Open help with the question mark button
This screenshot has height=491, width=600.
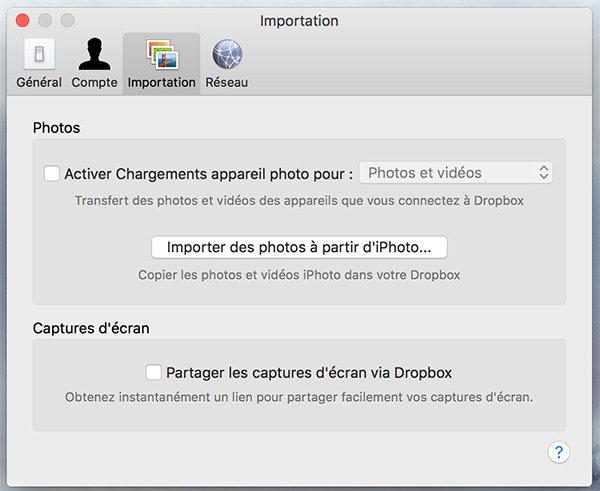click(x=559, y=452)
